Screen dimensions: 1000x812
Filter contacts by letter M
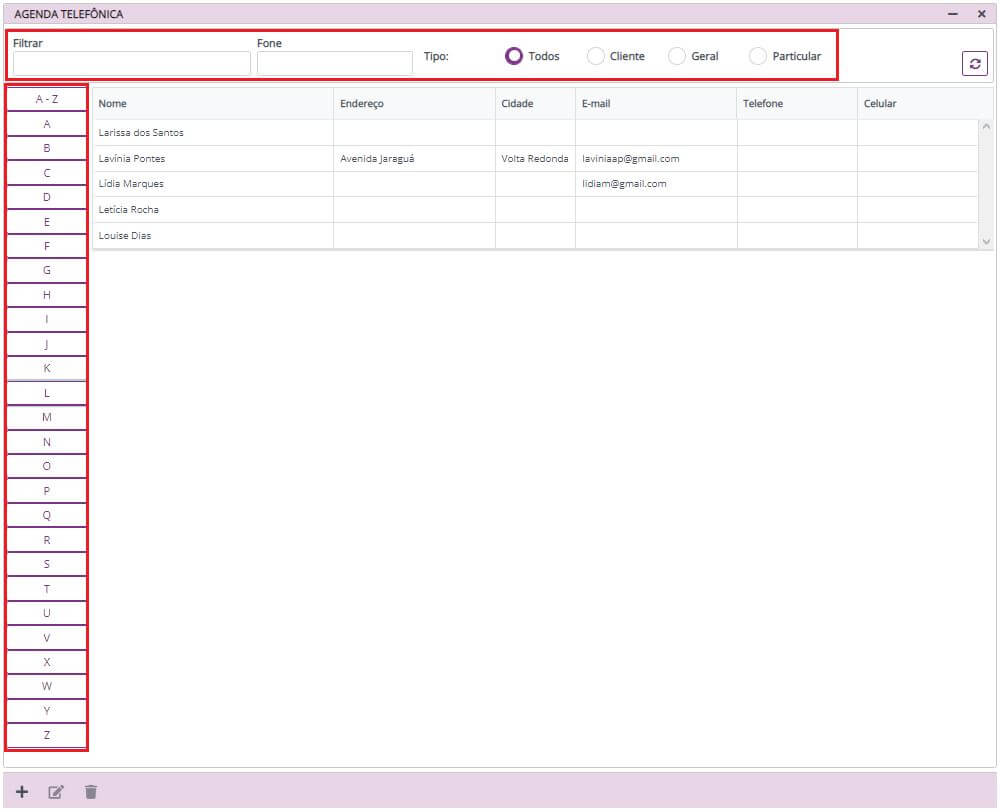47,417
